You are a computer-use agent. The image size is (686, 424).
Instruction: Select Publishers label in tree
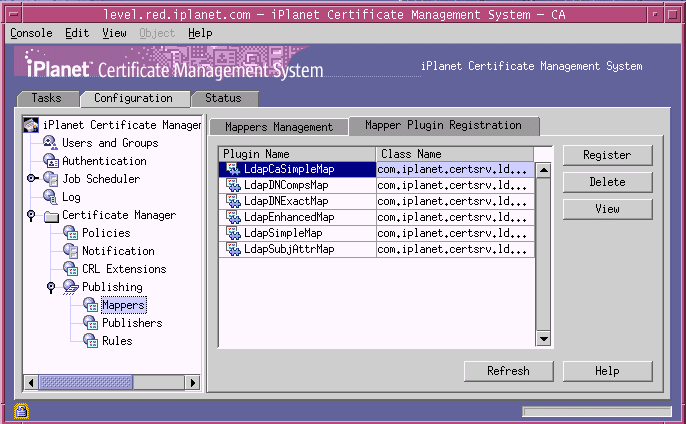click(x=132, y=323)
